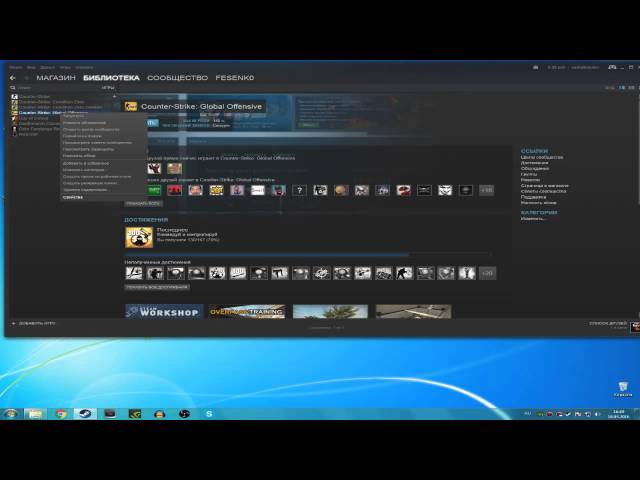Open Google Chrome from the taskbar
Screen dimensions: 640x480
click(61, 414)
